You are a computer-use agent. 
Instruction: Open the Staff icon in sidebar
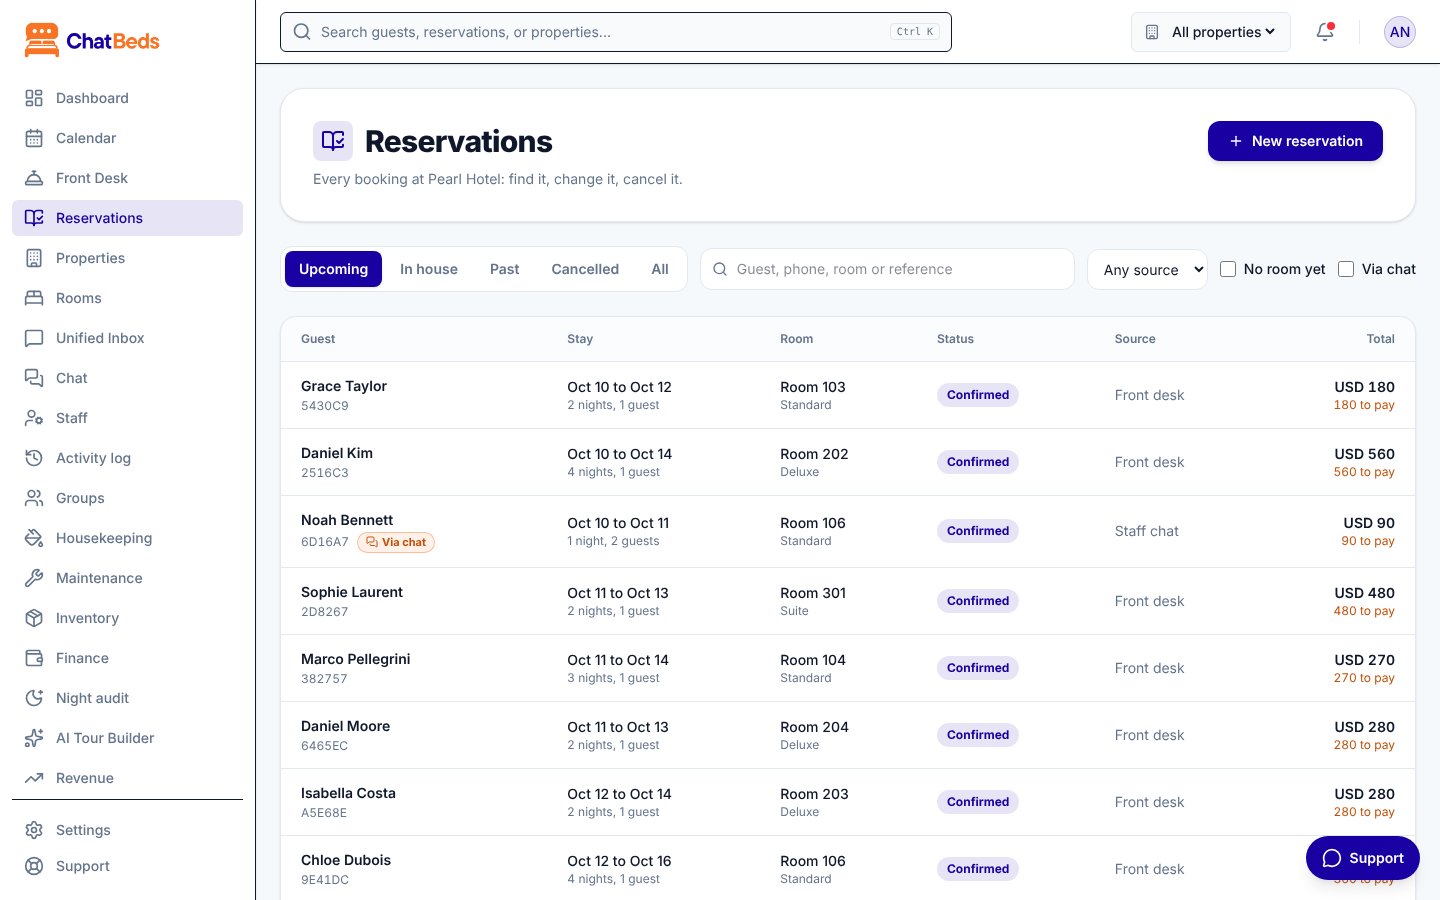pos(34,418)
